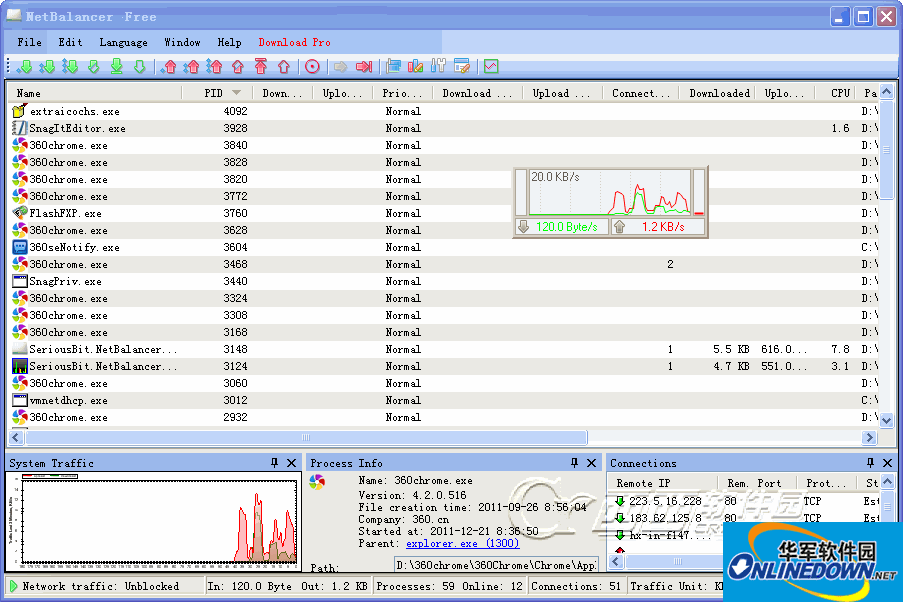
Task: Click the Network traffic unblocked status icon
Action: coord(14,586)
